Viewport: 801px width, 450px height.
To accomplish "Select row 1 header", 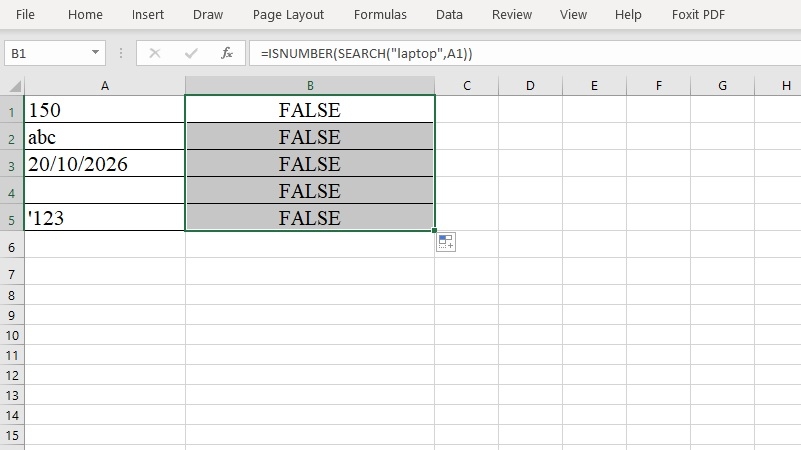I will (12, 109).
